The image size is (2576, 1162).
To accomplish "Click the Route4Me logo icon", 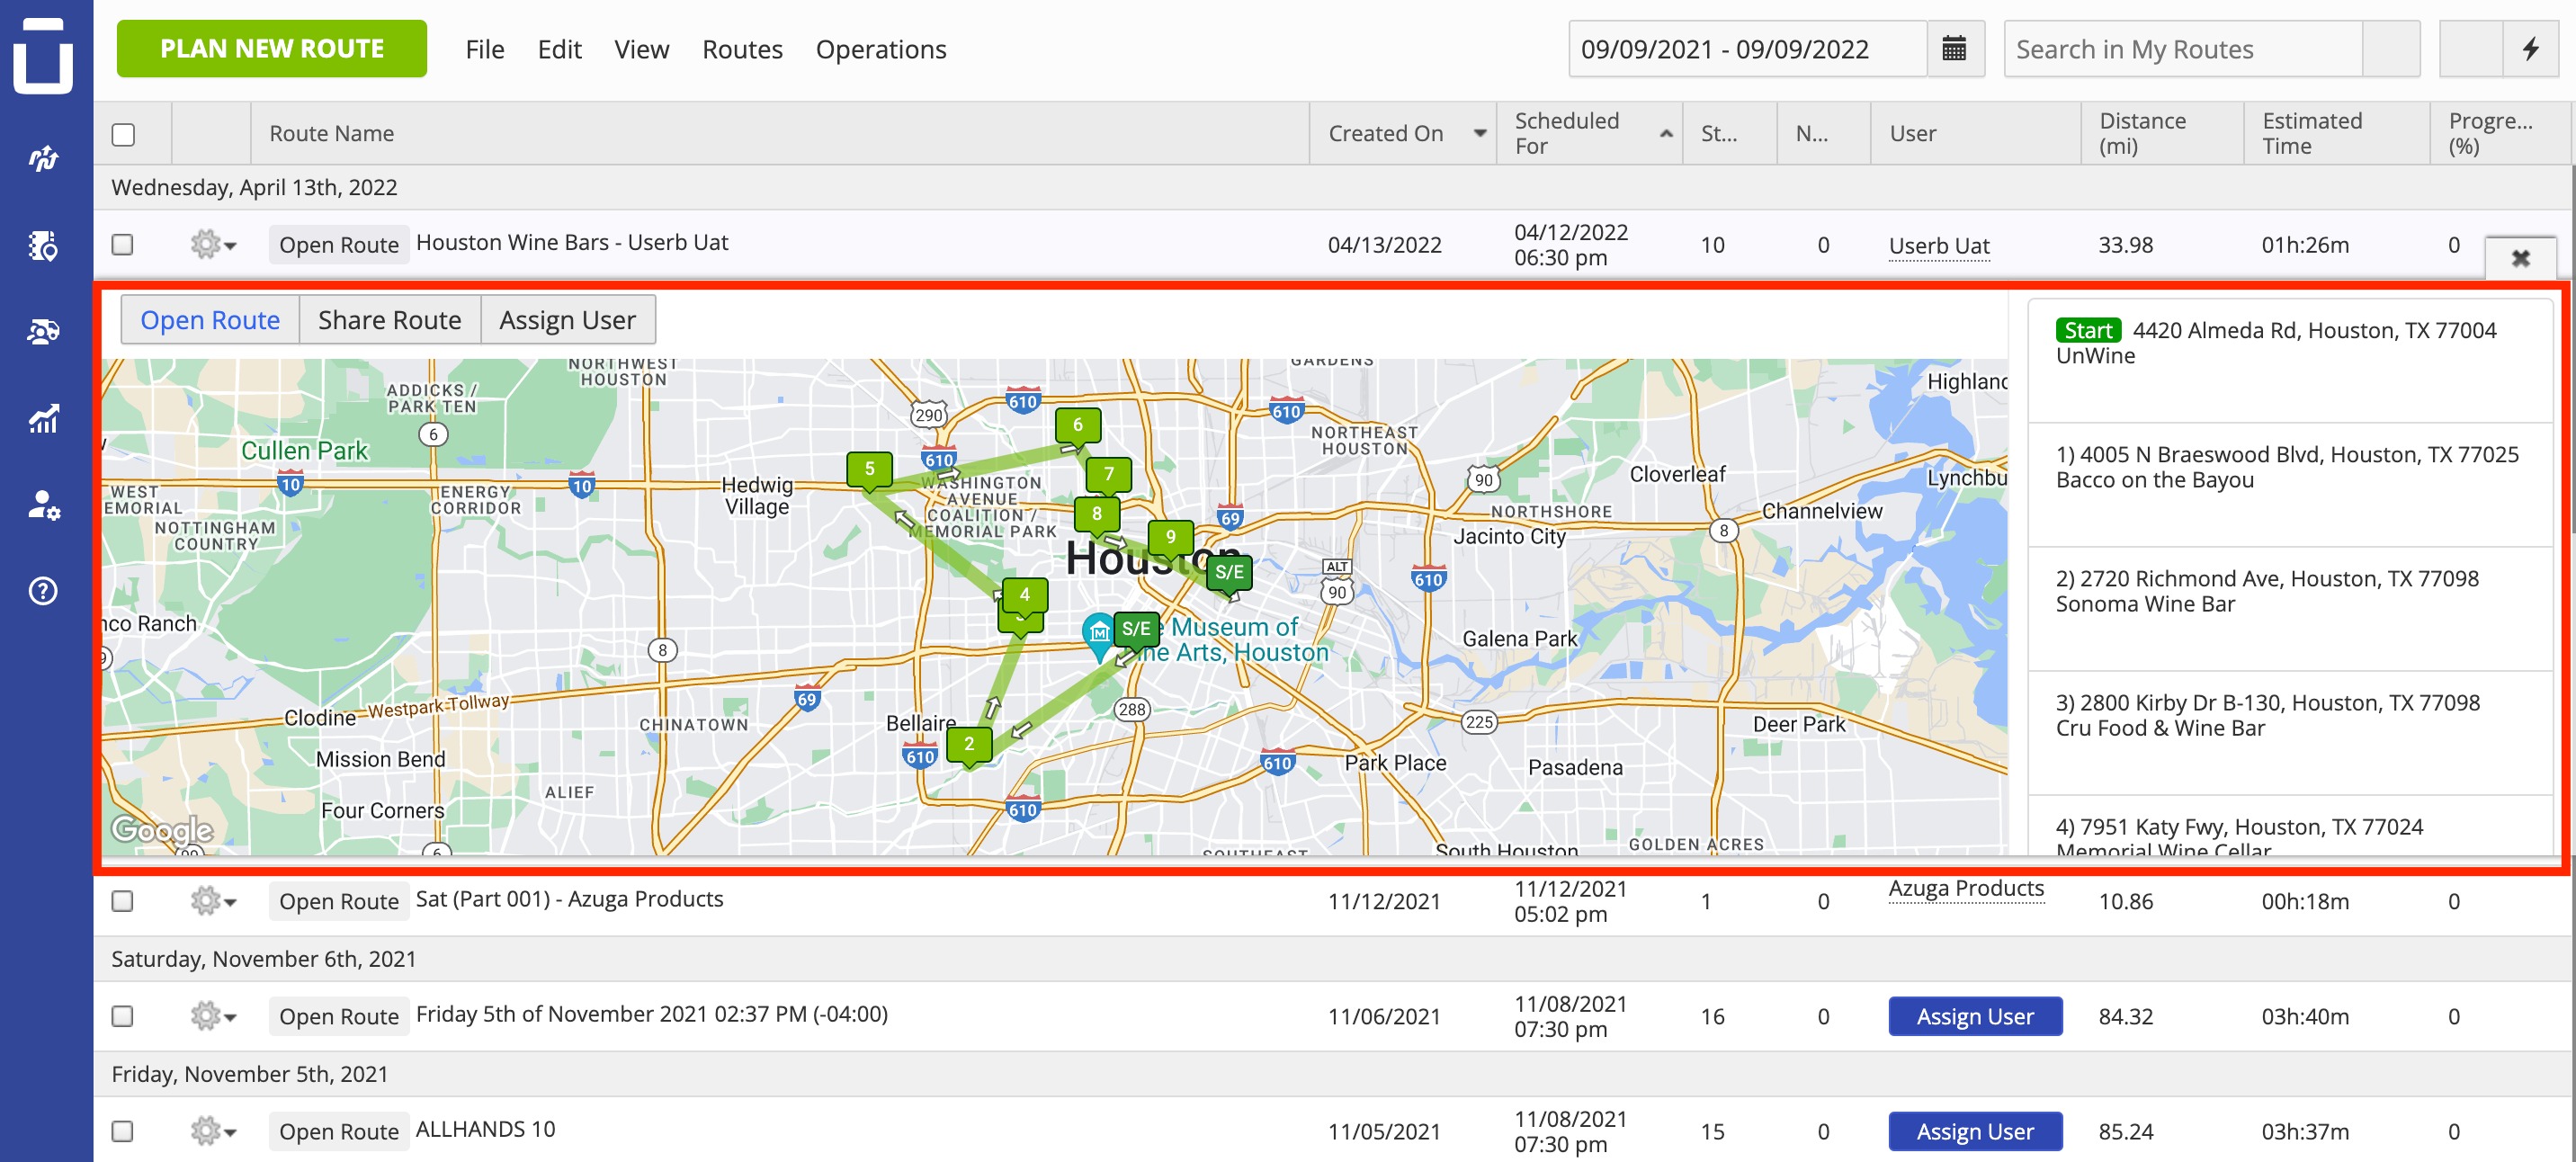I will point(43,56).
